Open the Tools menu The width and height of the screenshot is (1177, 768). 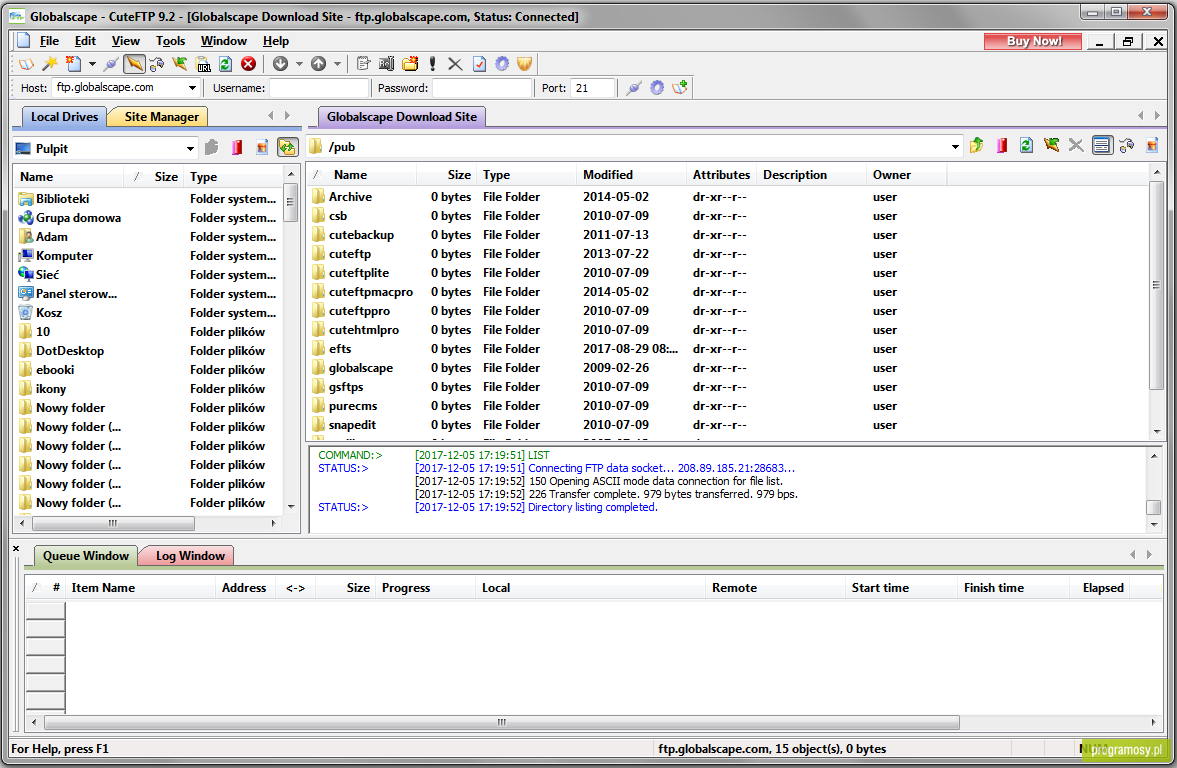(170, 41)
